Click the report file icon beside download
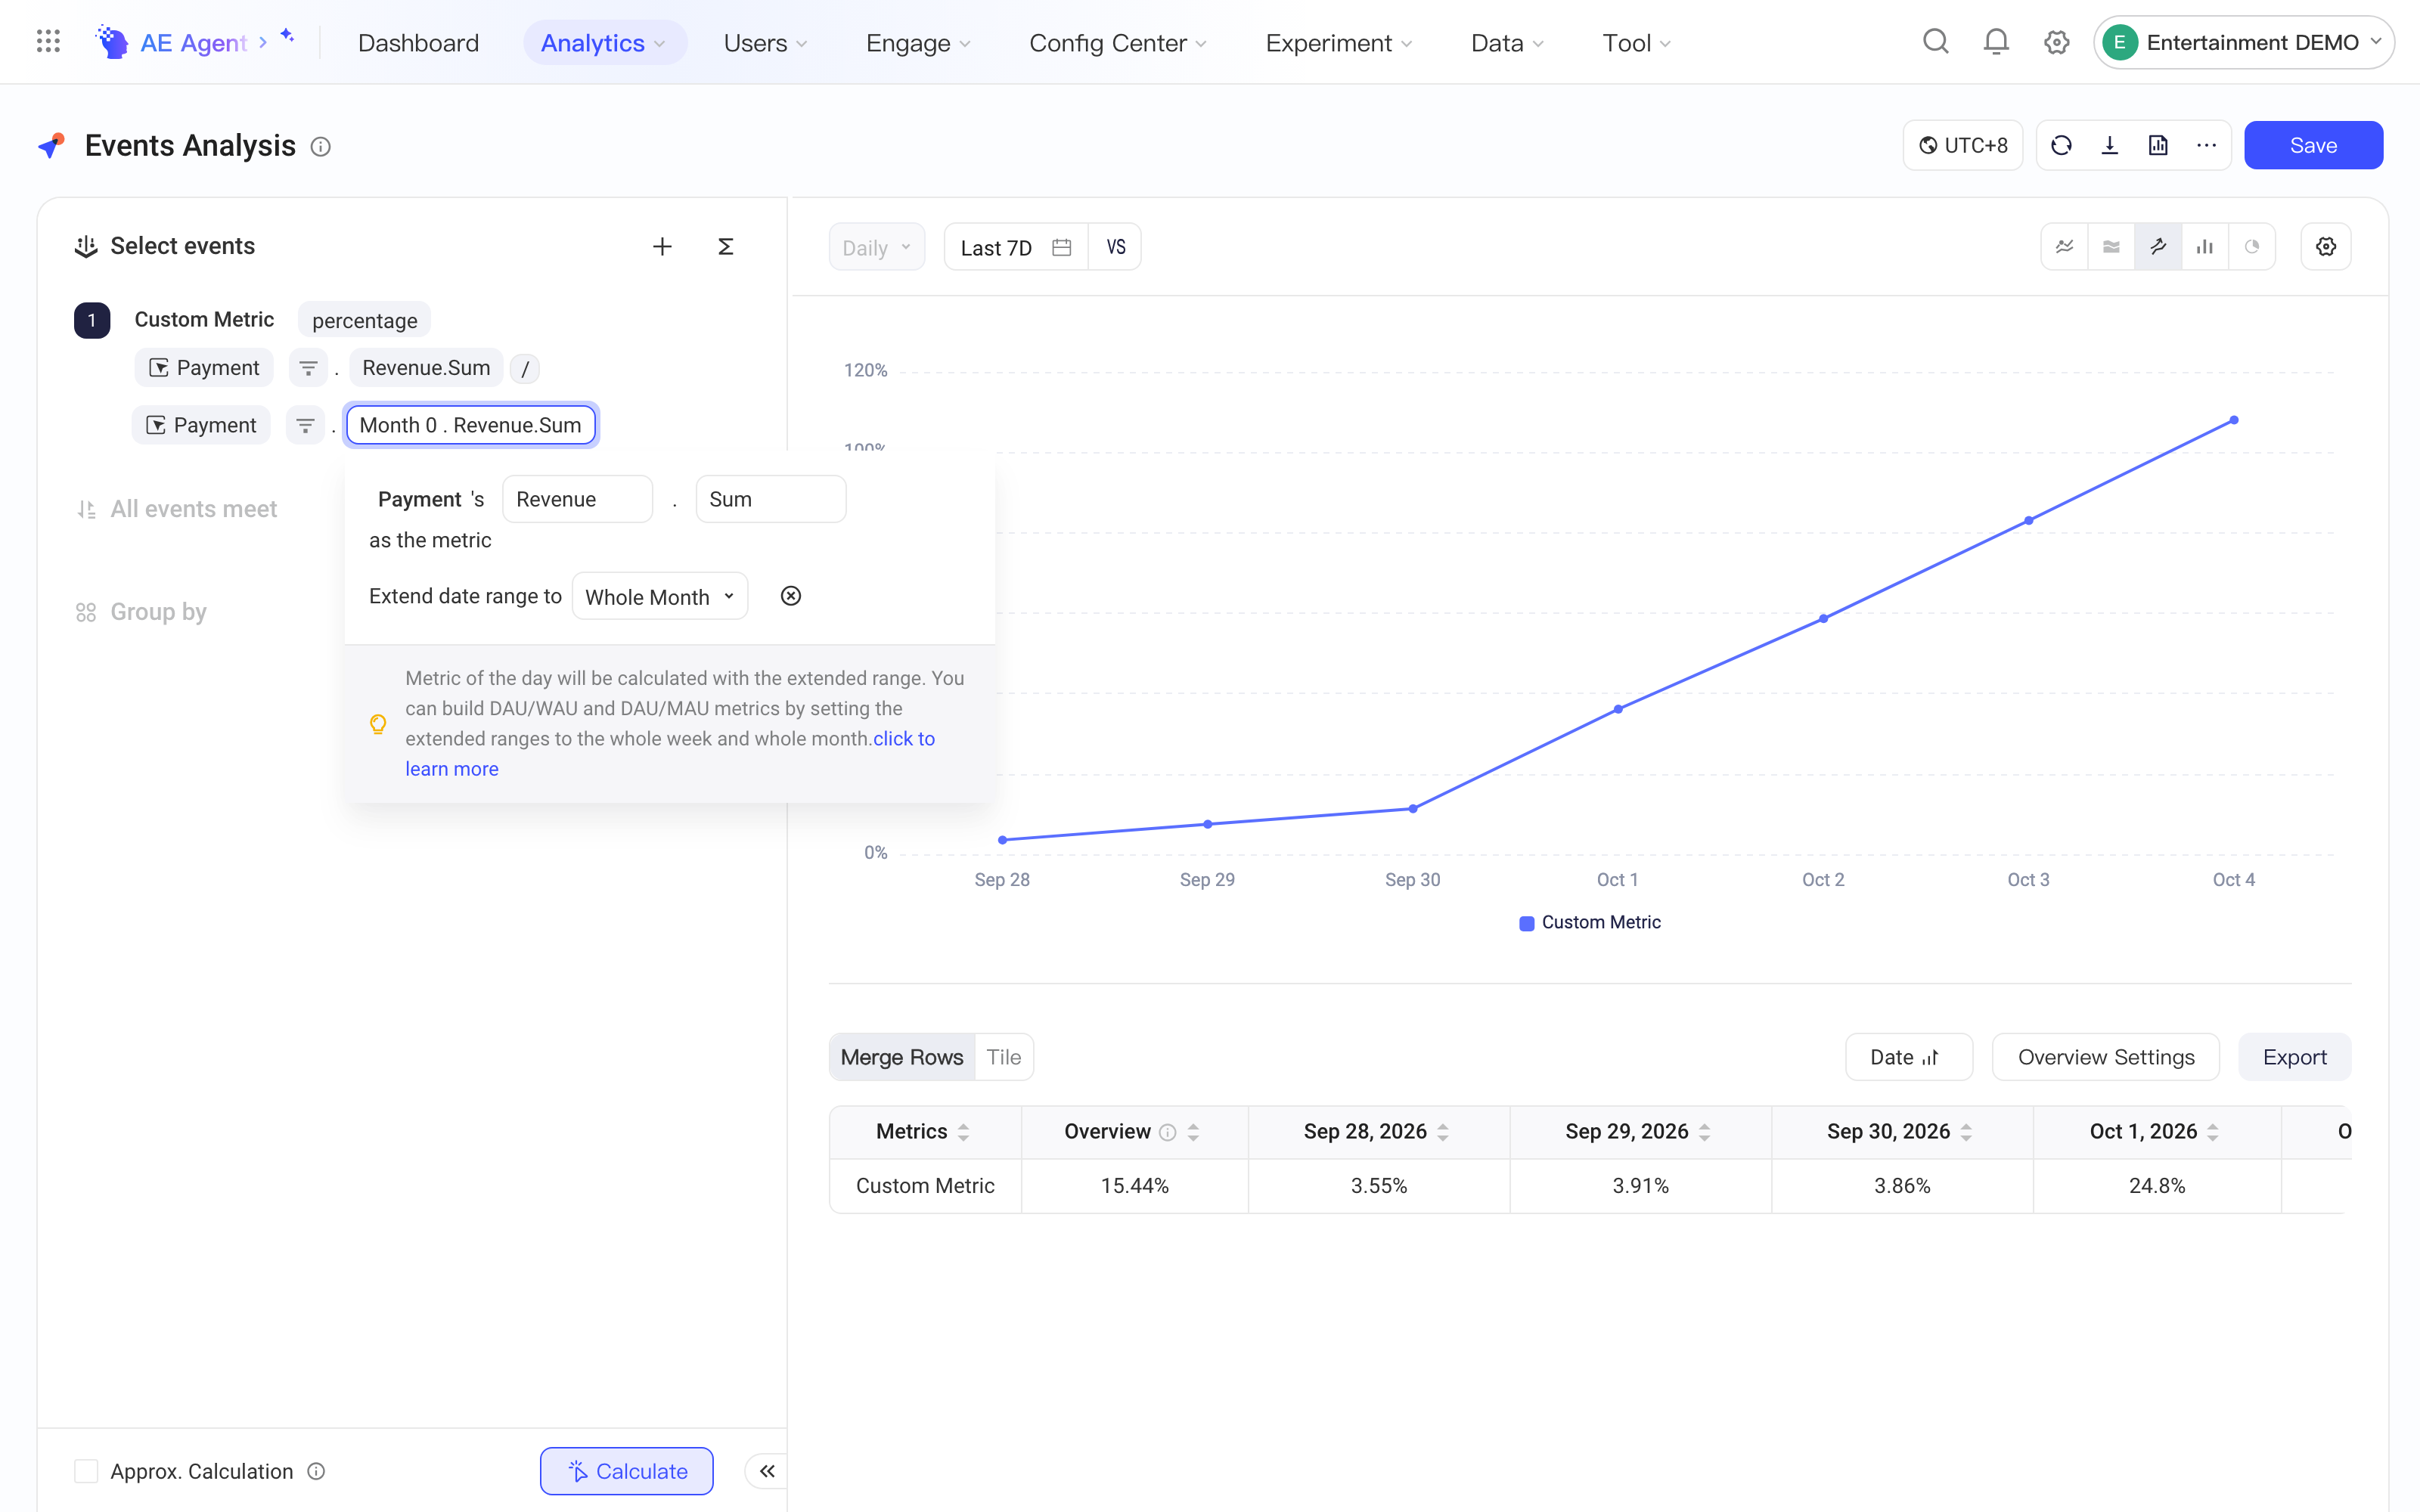2420x1512 pixels. (x=2158, y=145)
